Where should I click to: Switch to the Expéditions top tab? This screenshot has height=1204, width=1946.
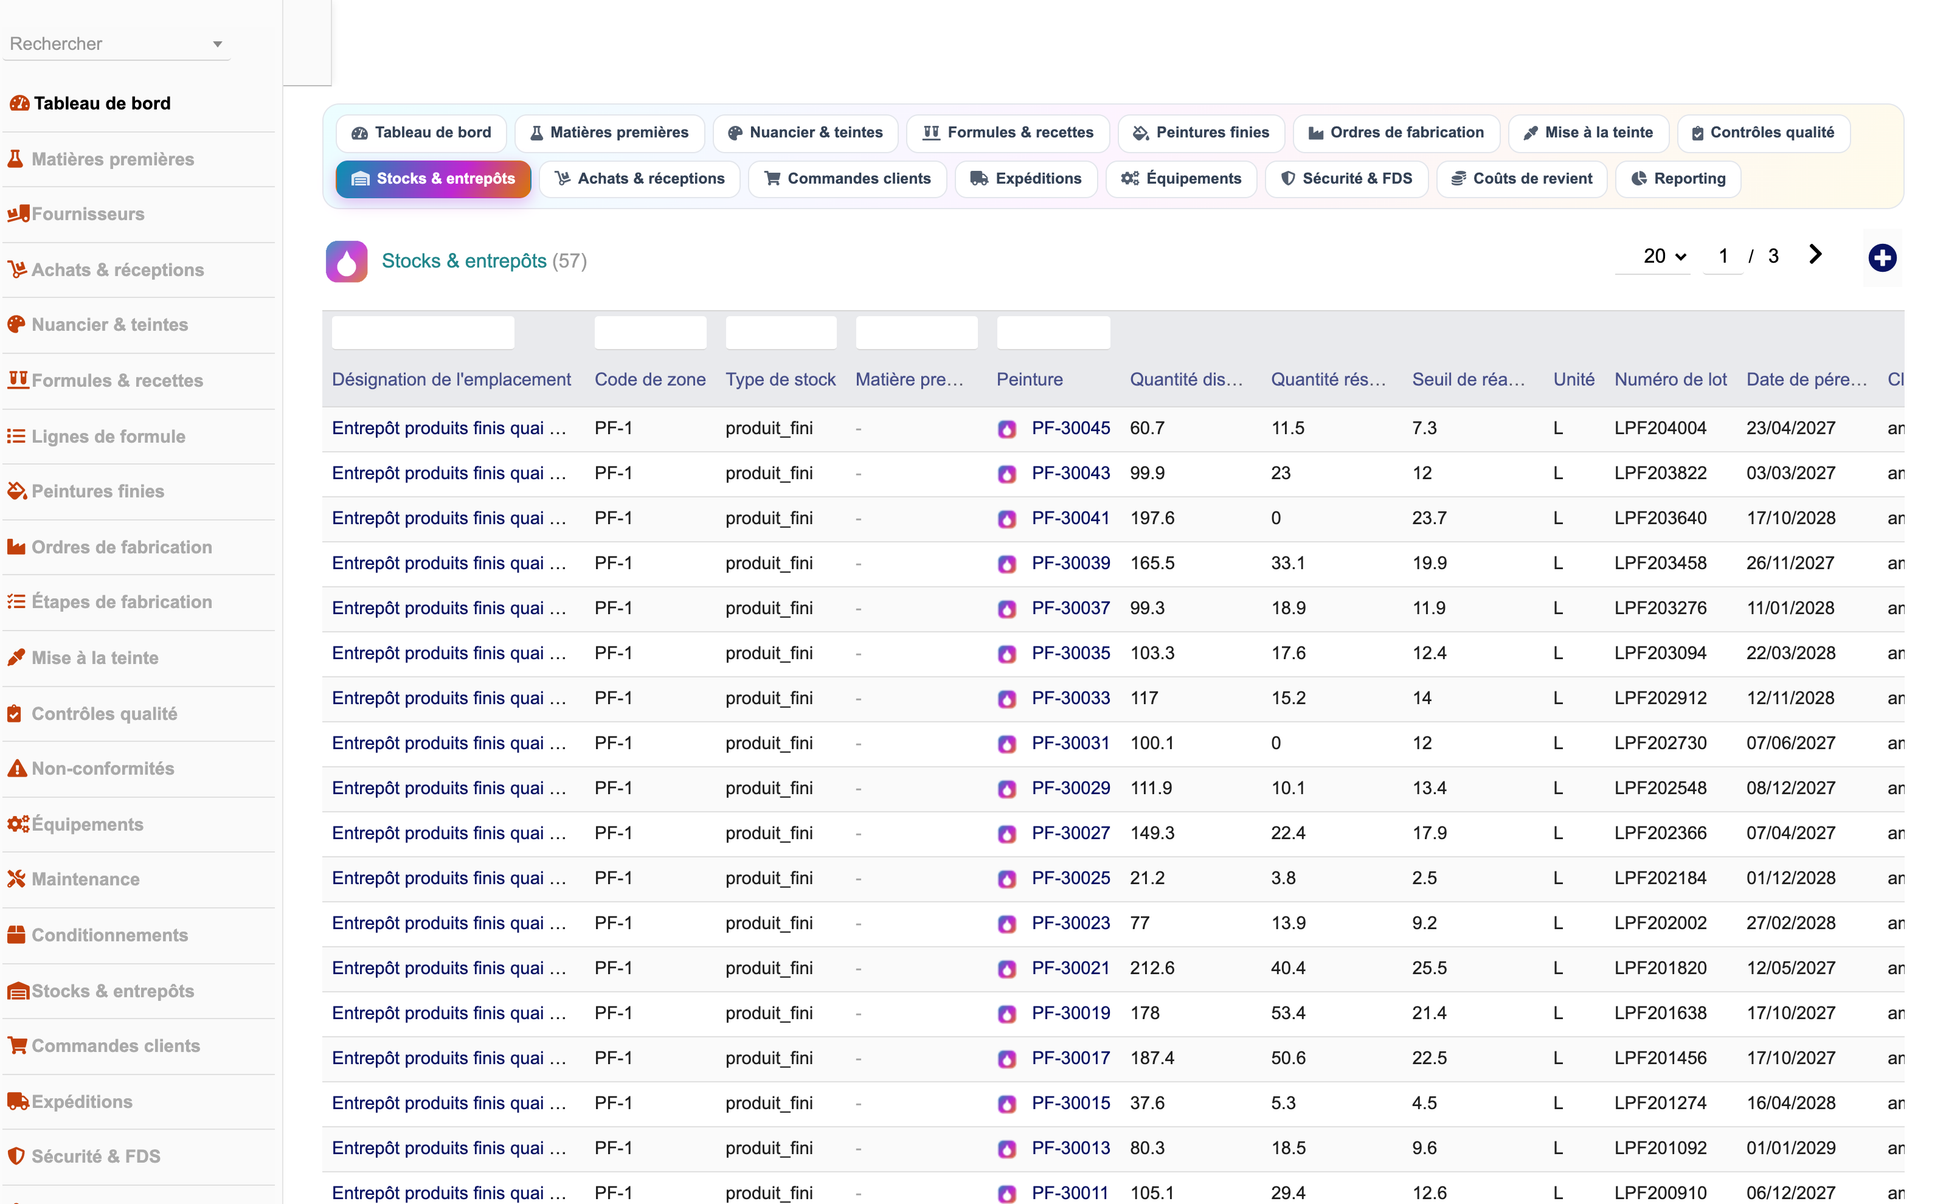tap(1026, 179)
